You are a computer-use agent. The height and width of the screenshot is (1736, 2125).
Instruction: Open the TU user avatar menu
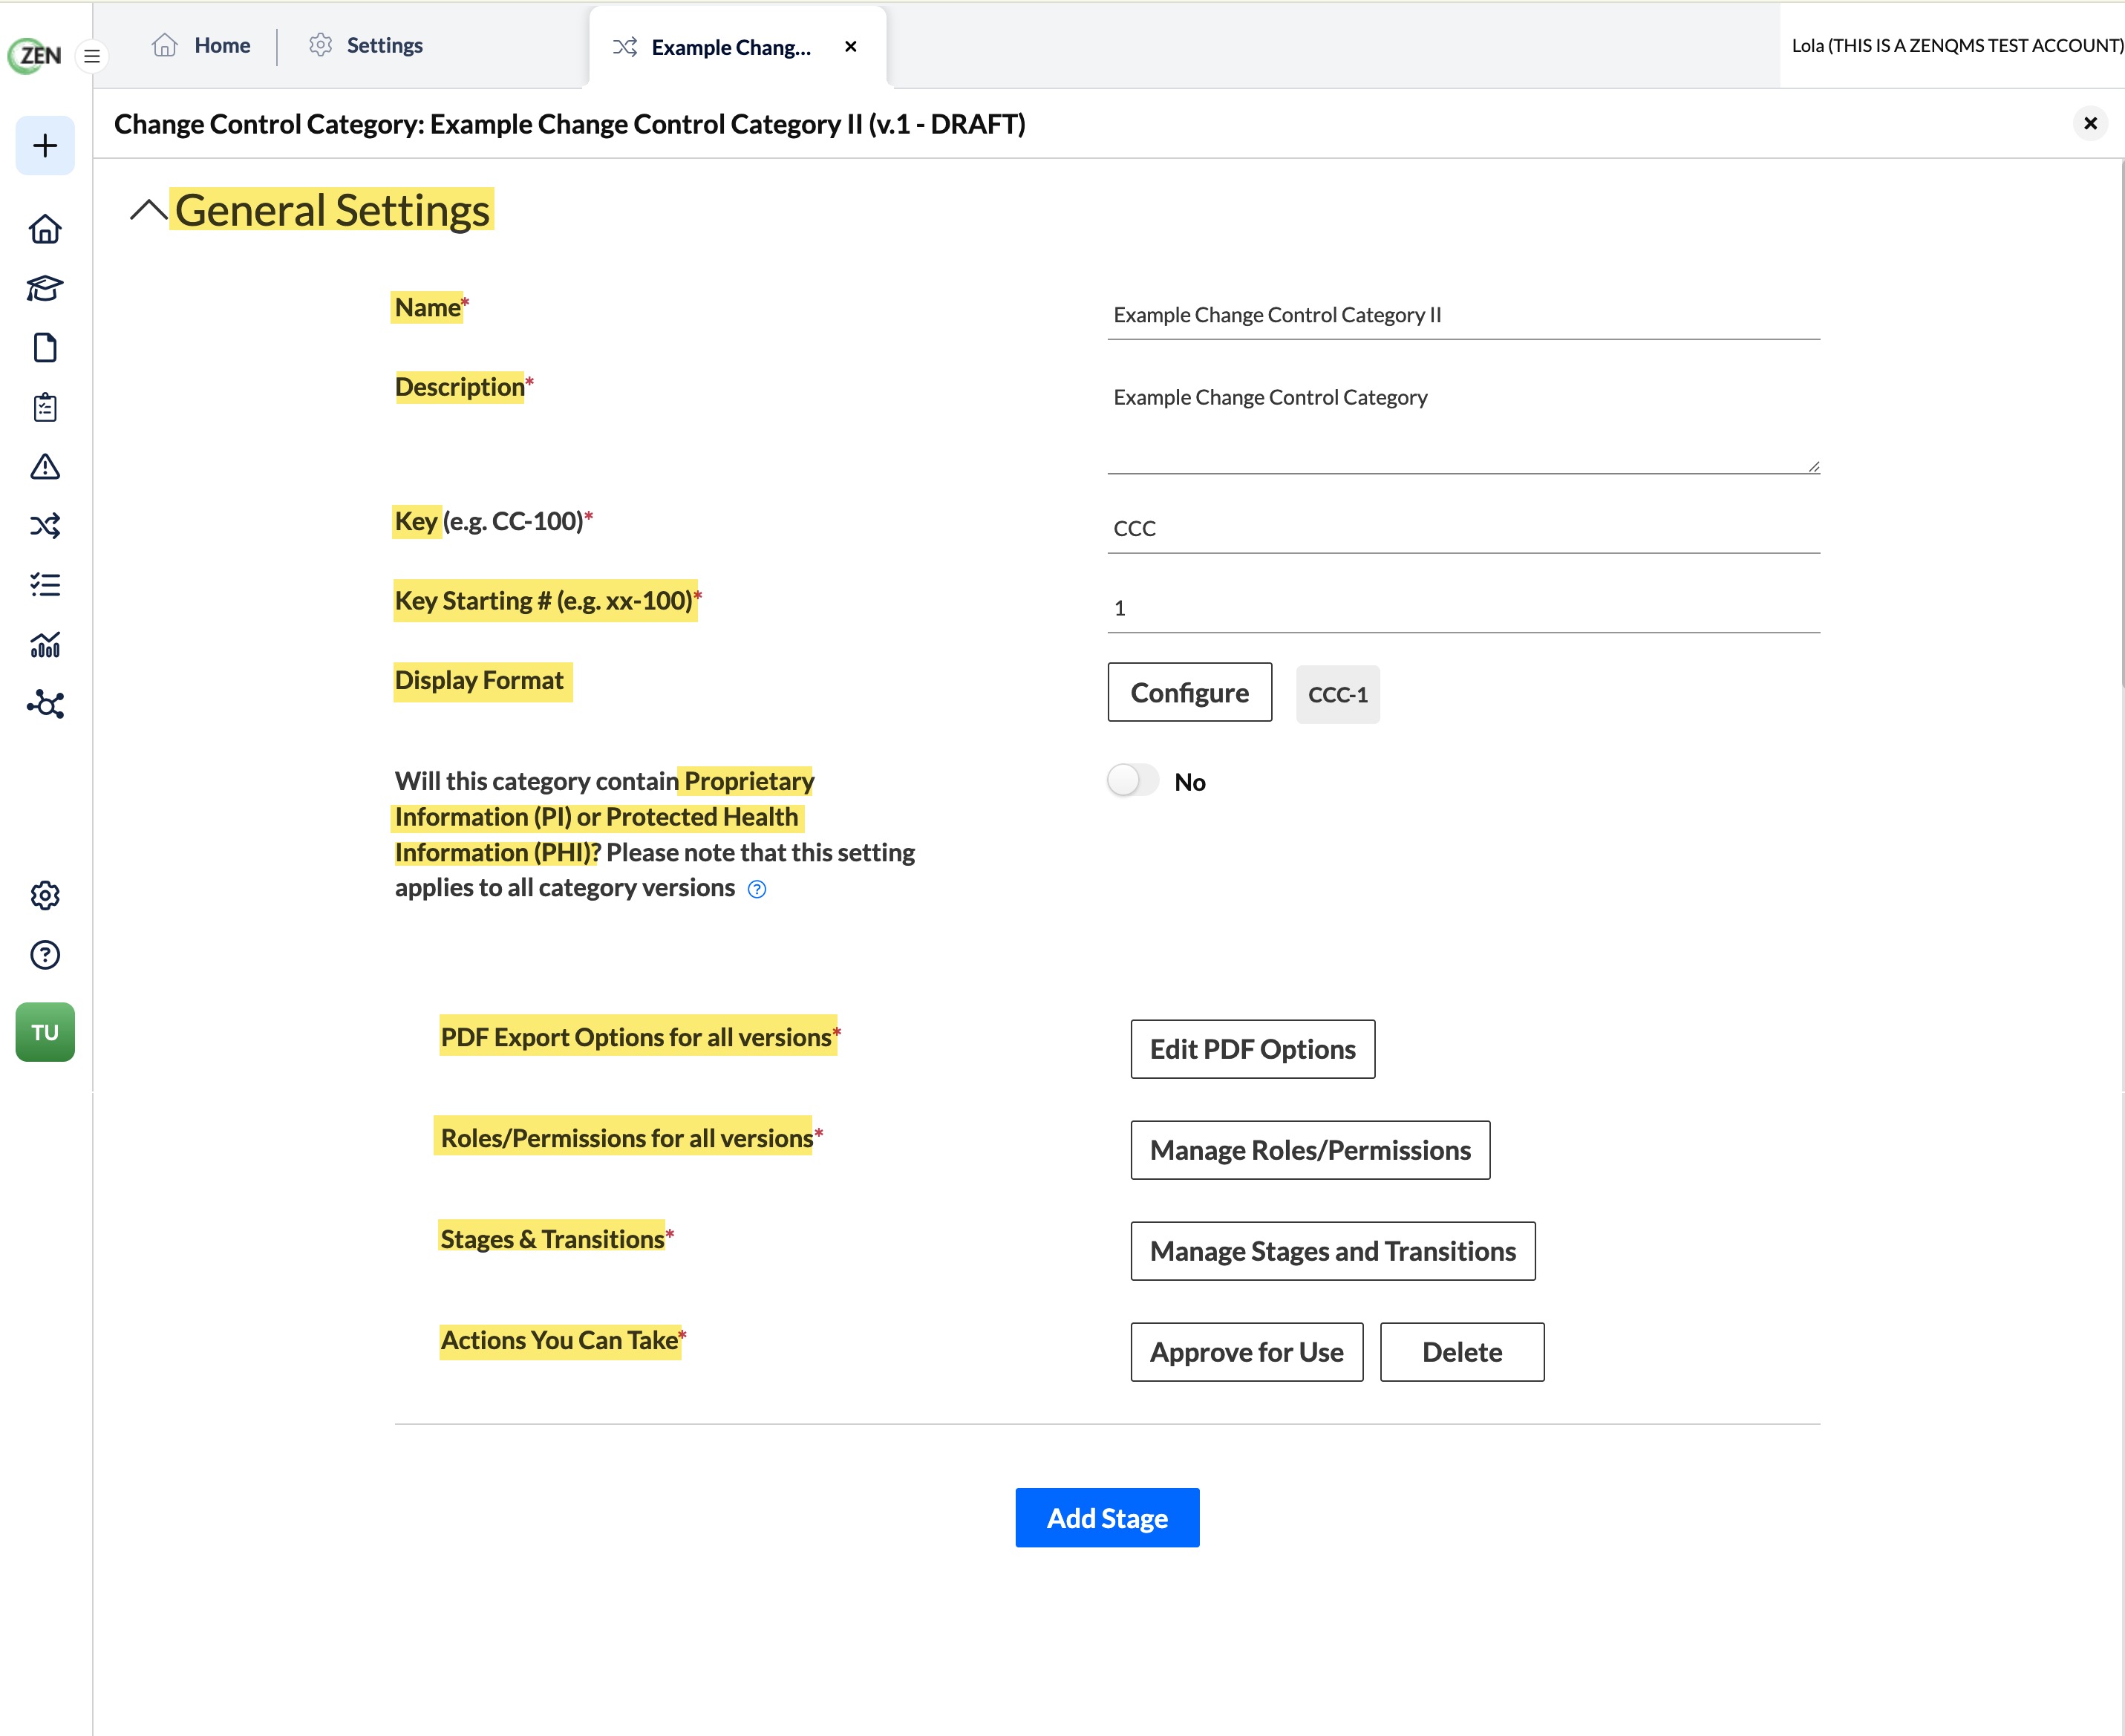(x=45, y=1032)
